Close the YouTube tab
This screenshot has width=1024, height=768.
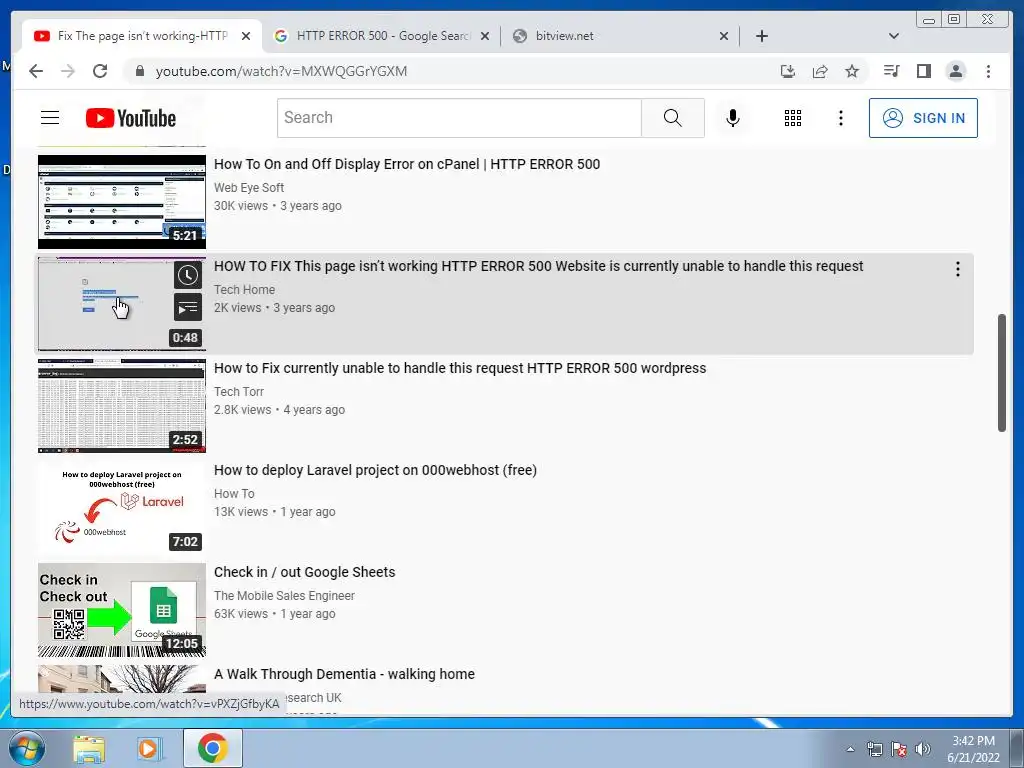tap(246, 36)
